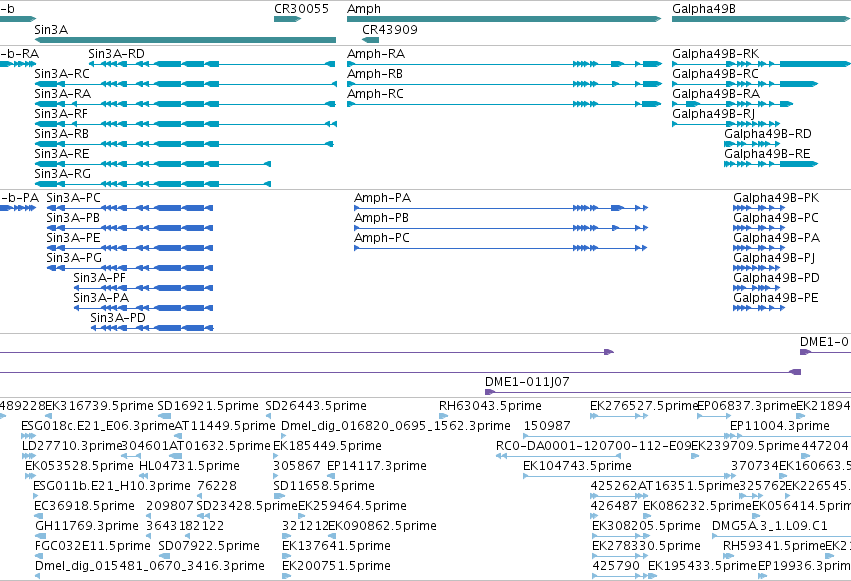The image size is (851, 581).
Task: Click the EK316739.5prime EST label
Action: click(x=99, y=406)
